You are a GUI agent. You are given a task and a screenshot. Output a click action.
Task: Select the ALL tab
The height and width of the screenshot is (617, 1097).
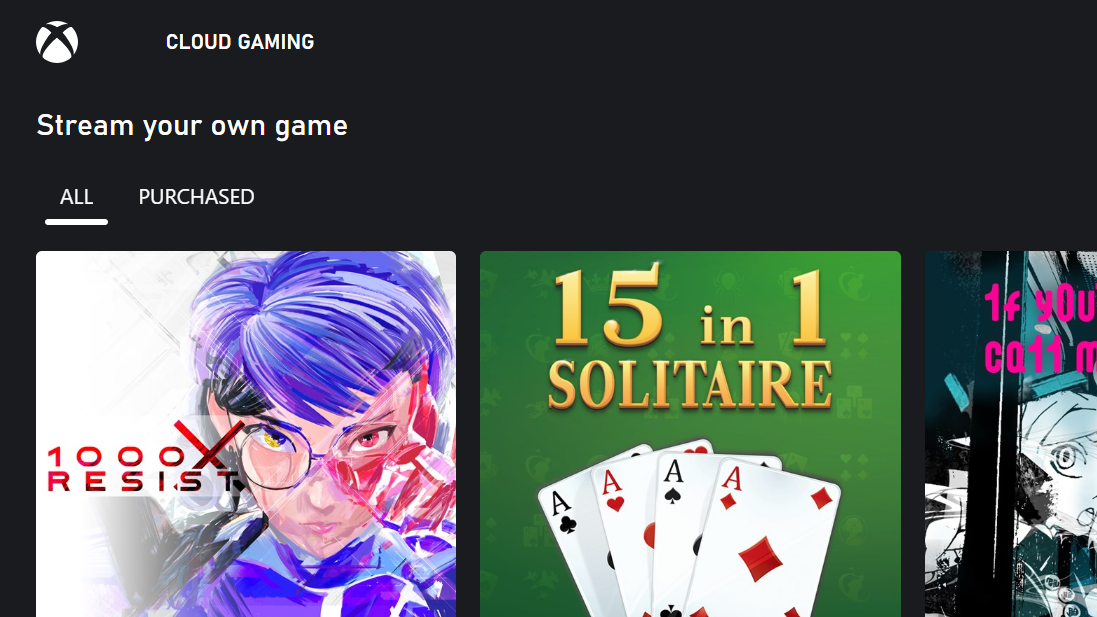tap(76, 197)
